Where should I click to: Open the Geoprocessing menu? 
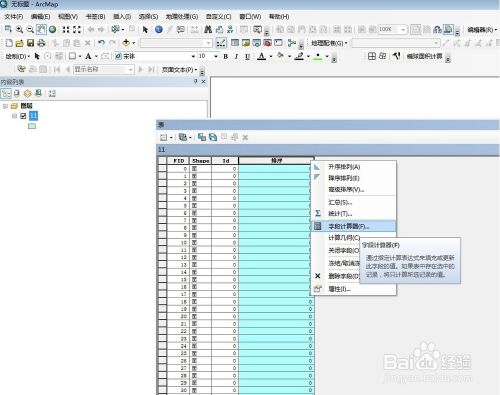pos(182,16)
